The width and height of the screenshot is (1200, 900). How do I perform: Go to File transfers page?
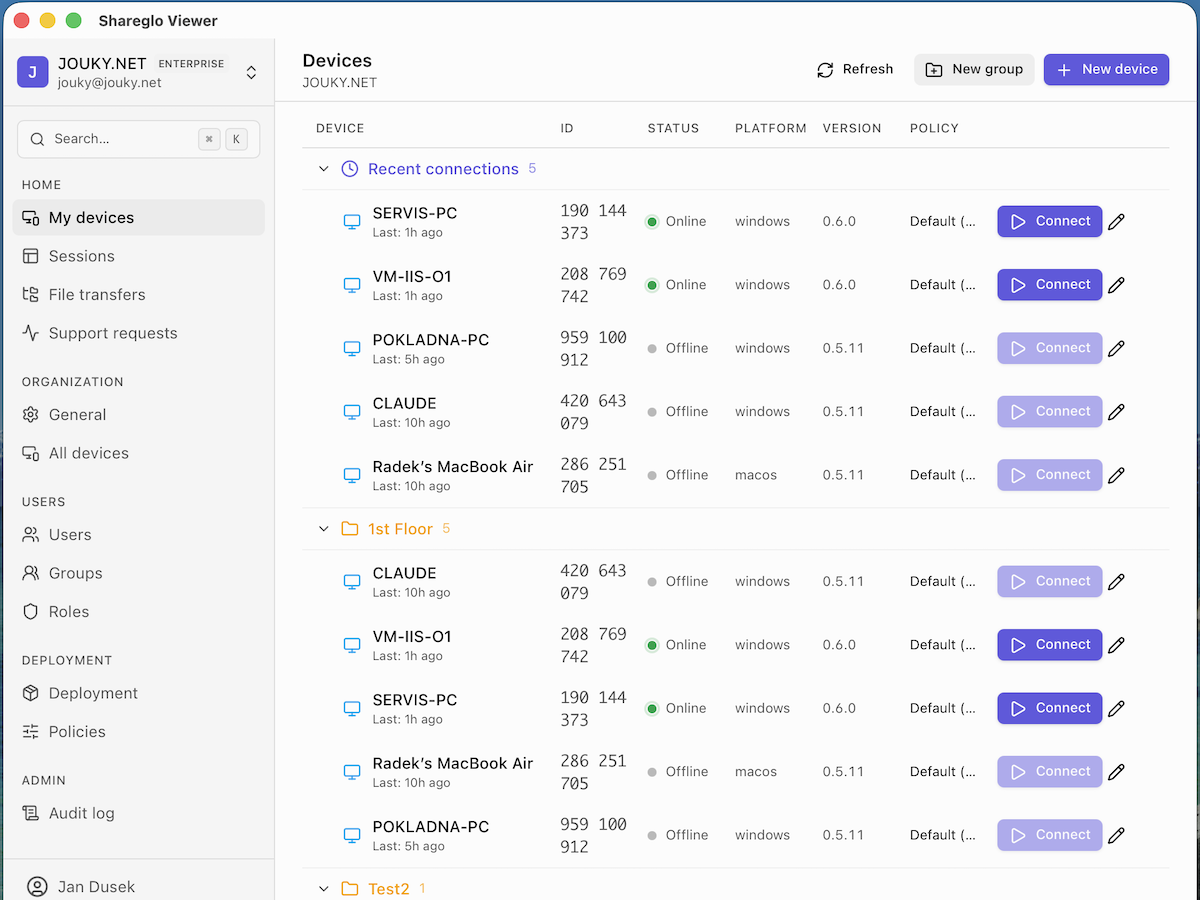[x=138, y=295]
